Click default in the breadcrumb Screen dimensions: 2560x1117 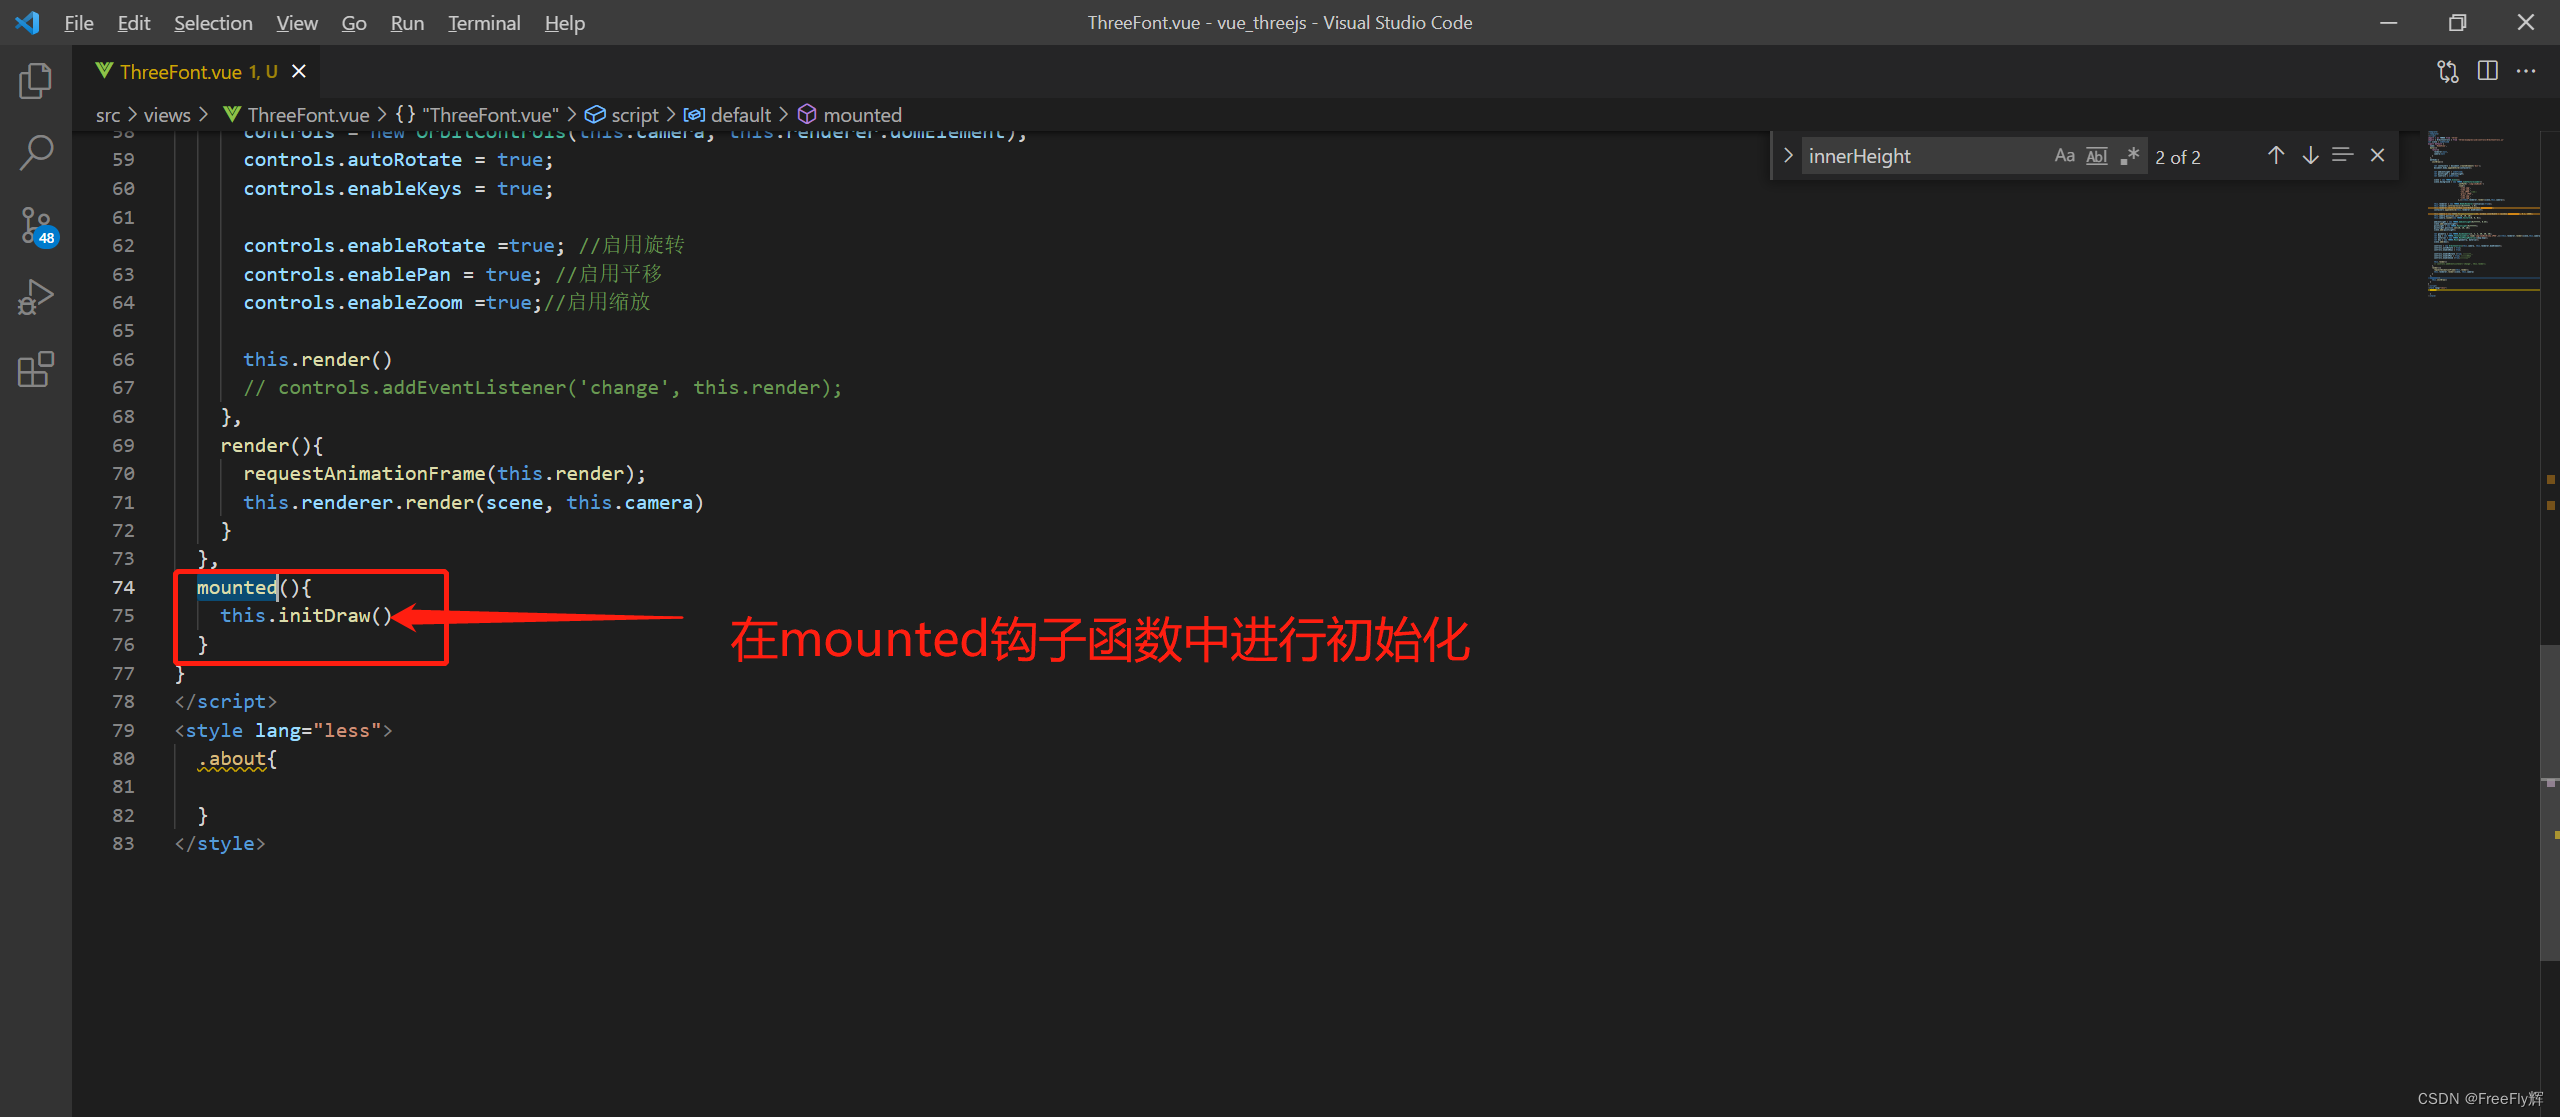[x=728, y=115]
